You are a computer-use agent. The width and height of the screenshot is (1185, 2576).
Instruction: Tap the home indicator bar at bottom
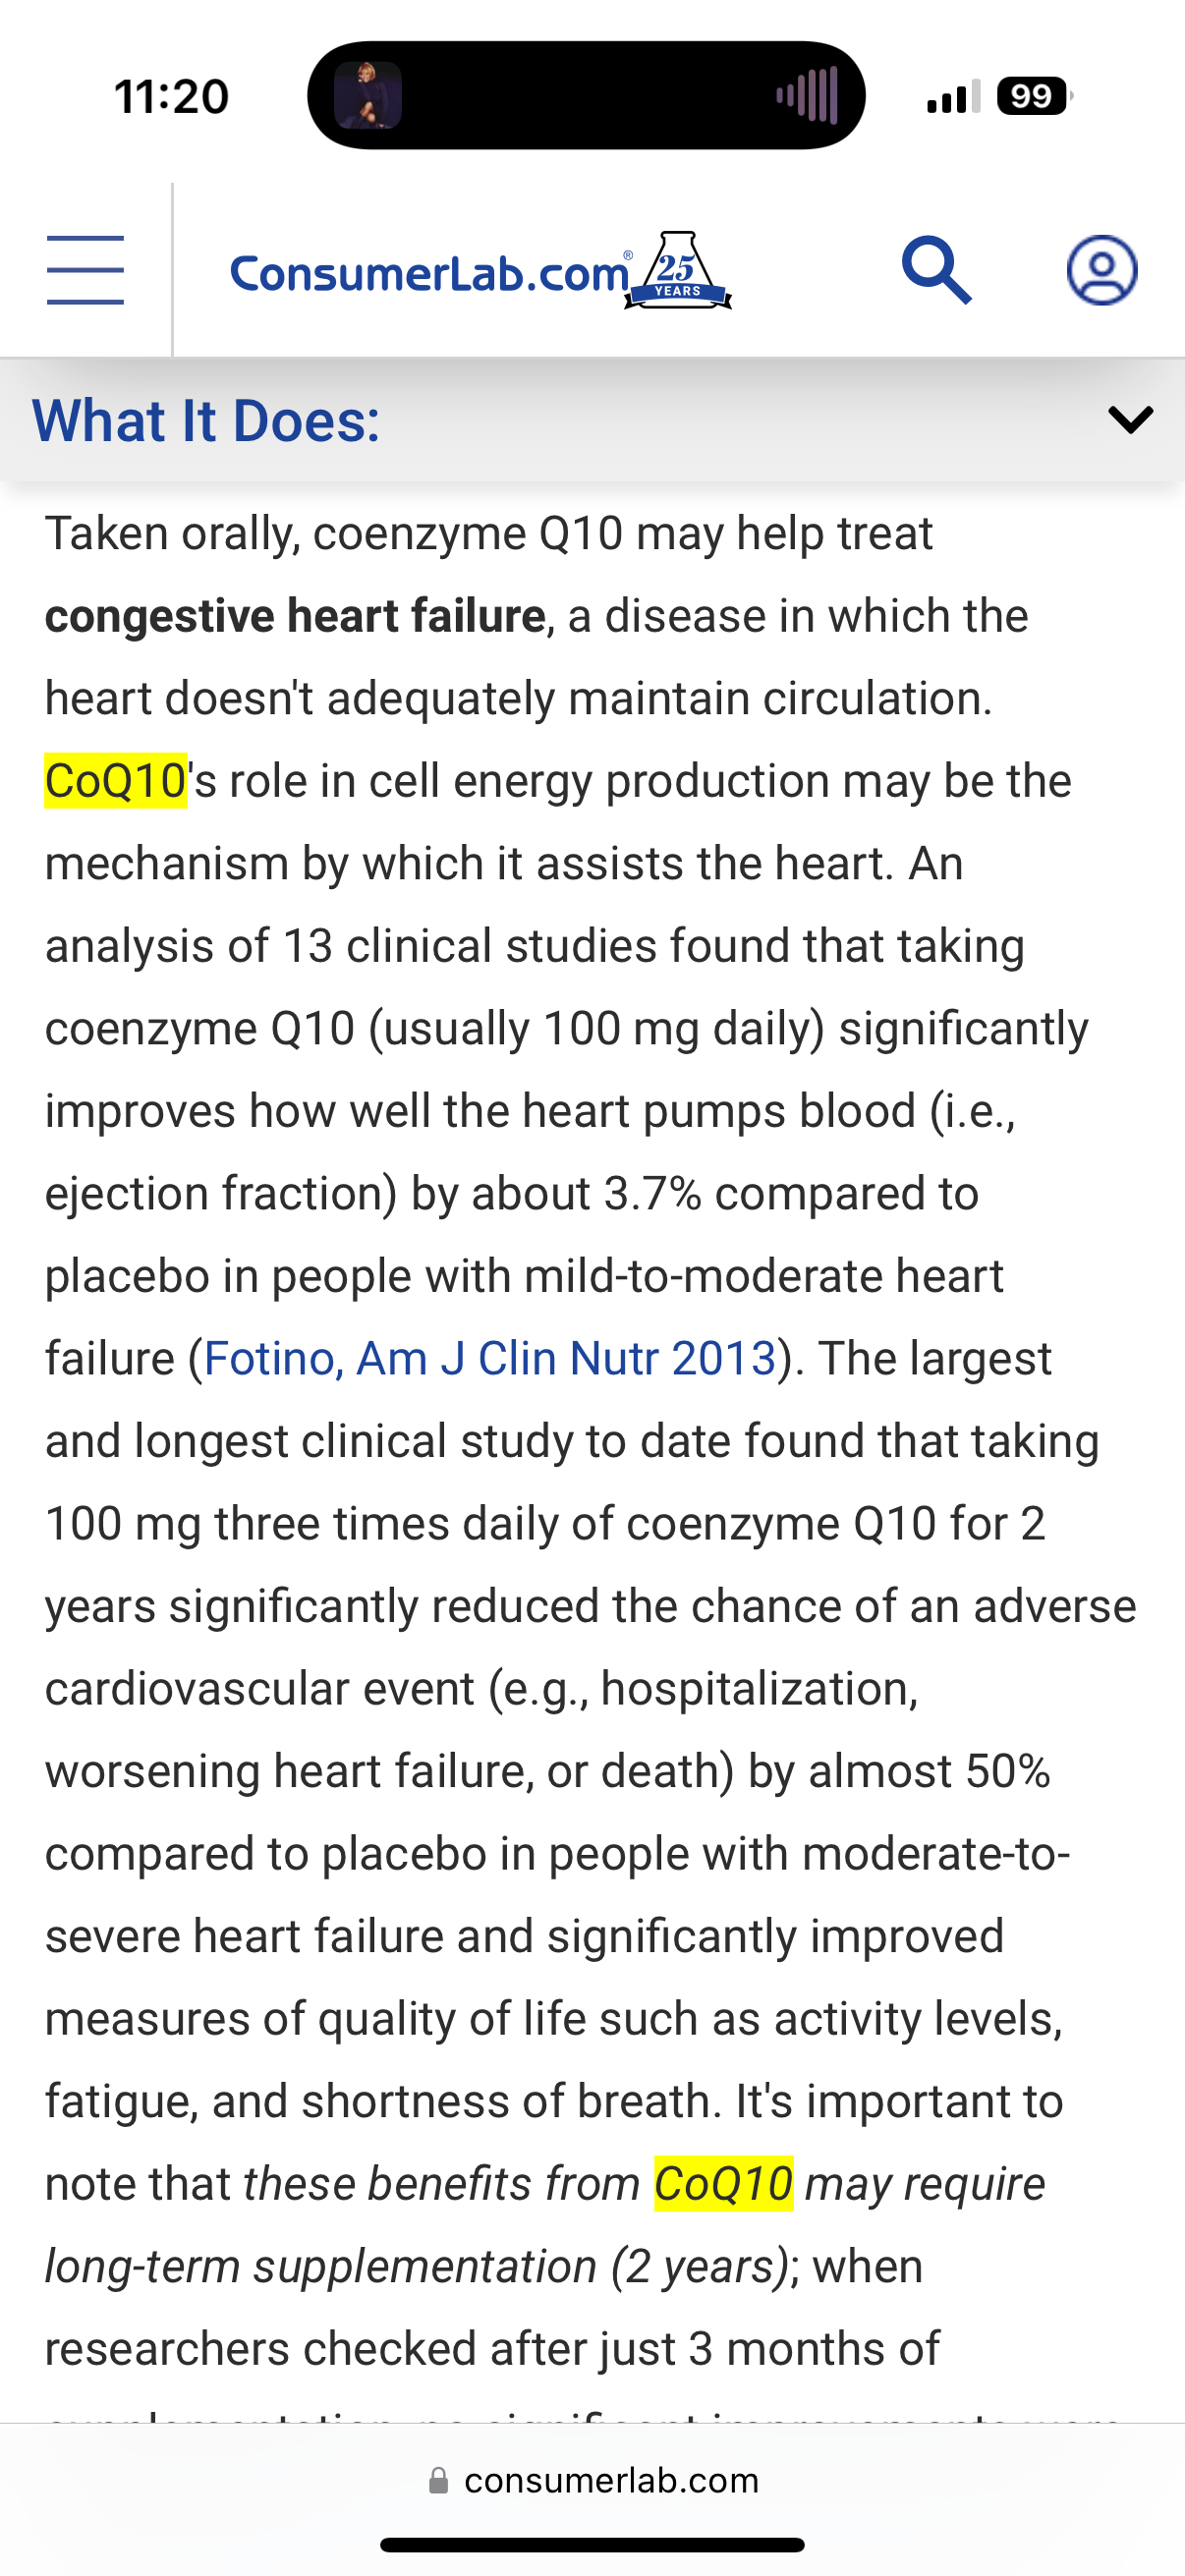[592, 2545]
